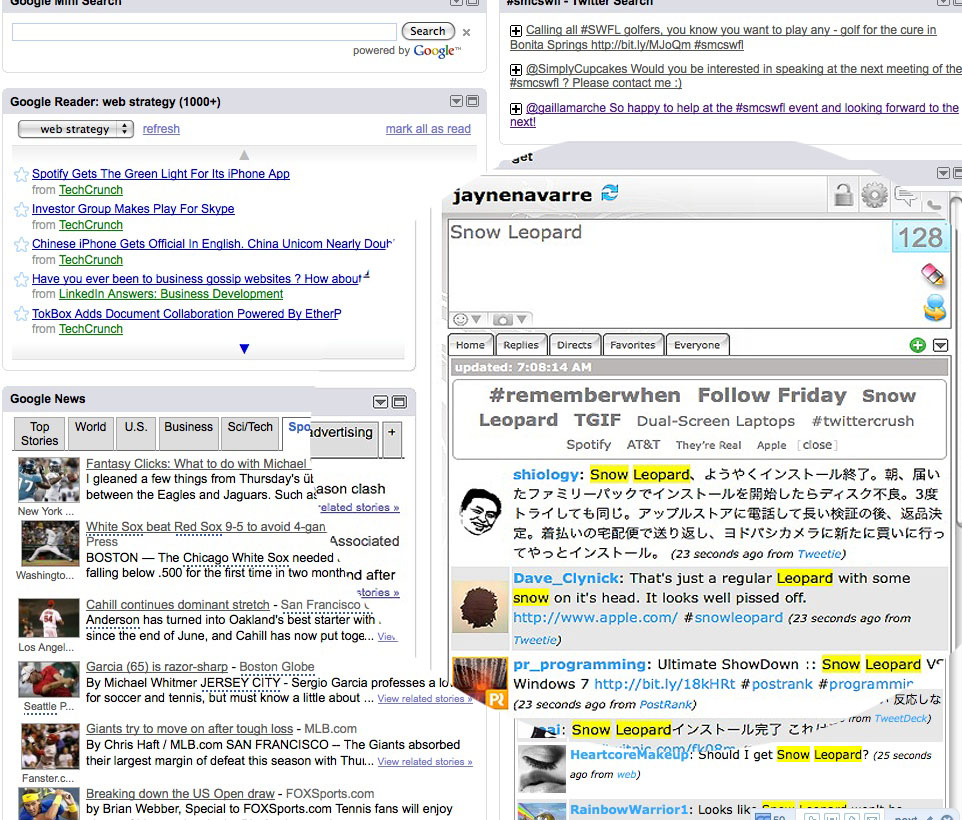Select the U.S. news tab

136,433
